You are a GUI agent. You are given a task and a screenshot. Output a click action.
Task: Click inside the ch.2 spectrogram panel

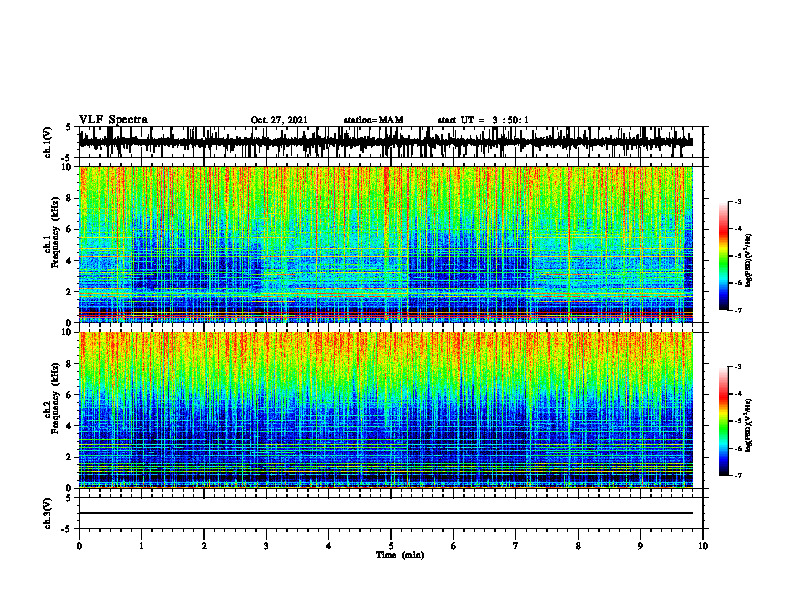[386, 410]
